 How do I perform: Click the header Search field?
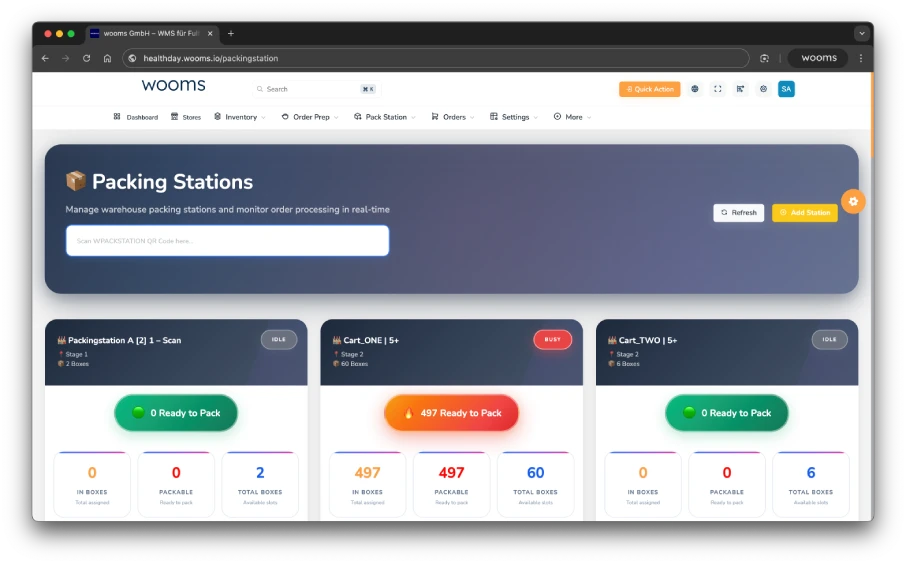pyautogui.click(x=310, y=89)
